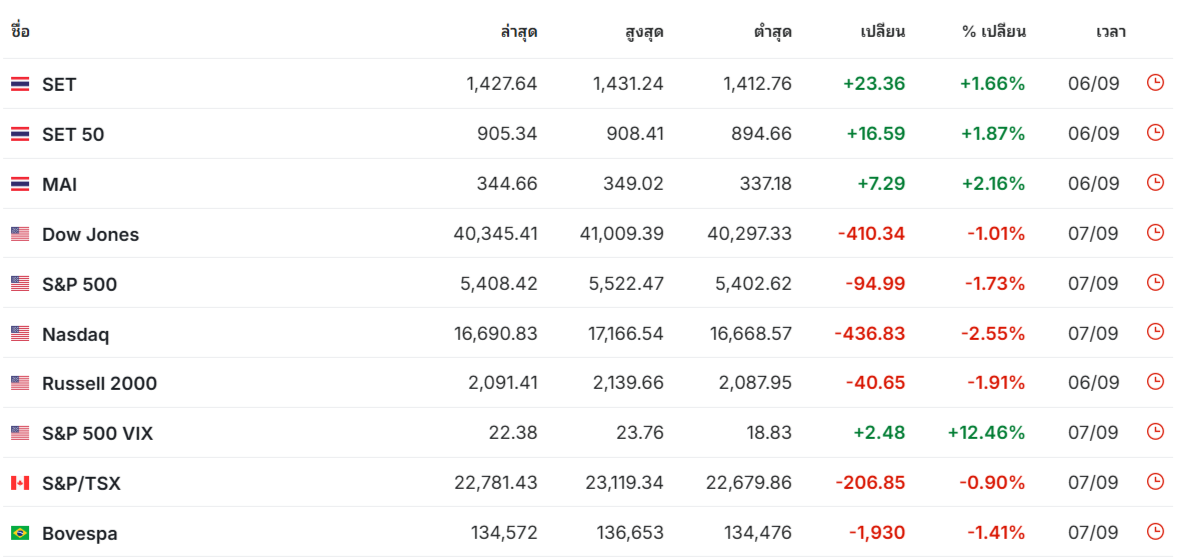The width and height of the screenshot is (1185, 560).
Task: Open the Russell 2000 link
Action: point(100,384)
